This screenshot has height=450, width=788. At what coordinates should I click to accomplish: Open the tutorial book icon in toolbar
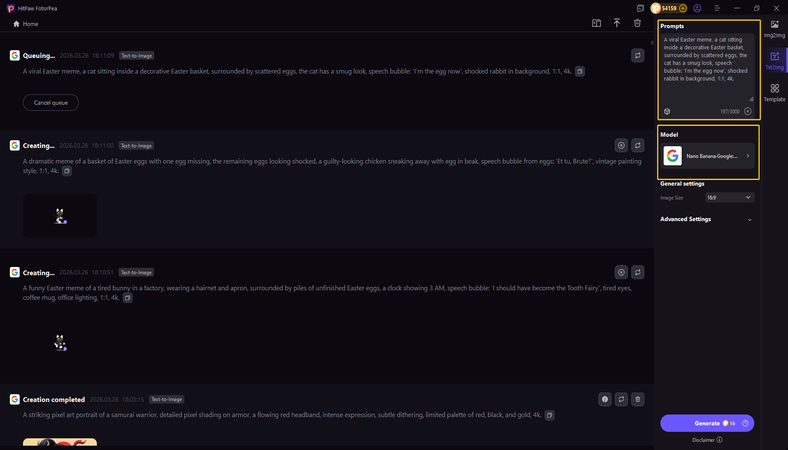(596, 23)
